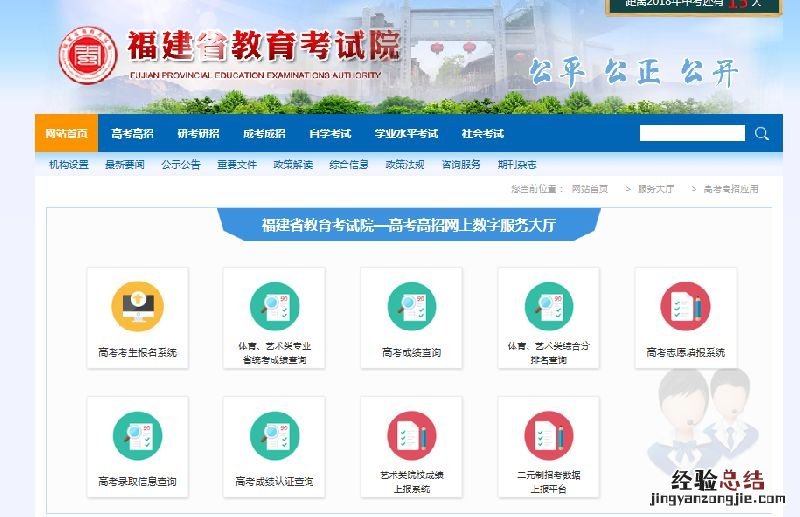The width and height of the screenshot is (800, 517).
Task: Open the 社会考试 navigation item
Action: pyautogui.click(x=482, y=134)
